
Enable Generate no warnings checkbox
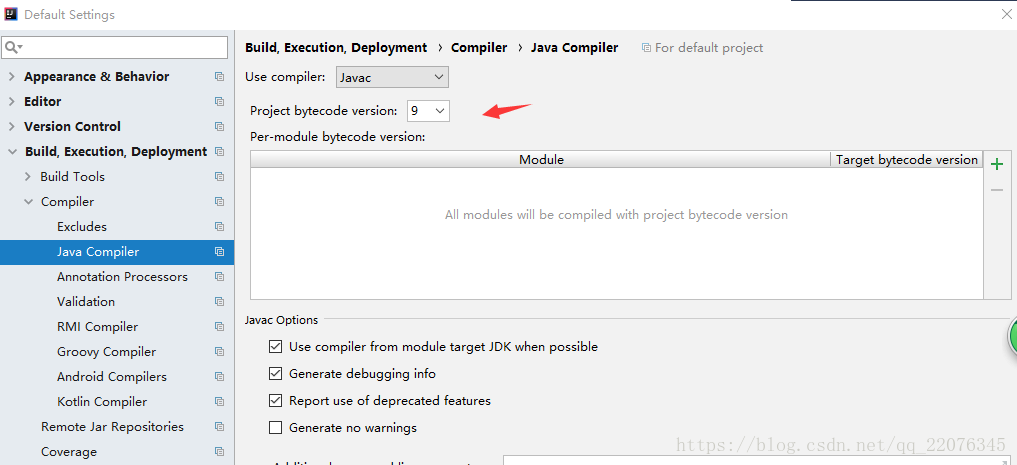pos(276,428)
